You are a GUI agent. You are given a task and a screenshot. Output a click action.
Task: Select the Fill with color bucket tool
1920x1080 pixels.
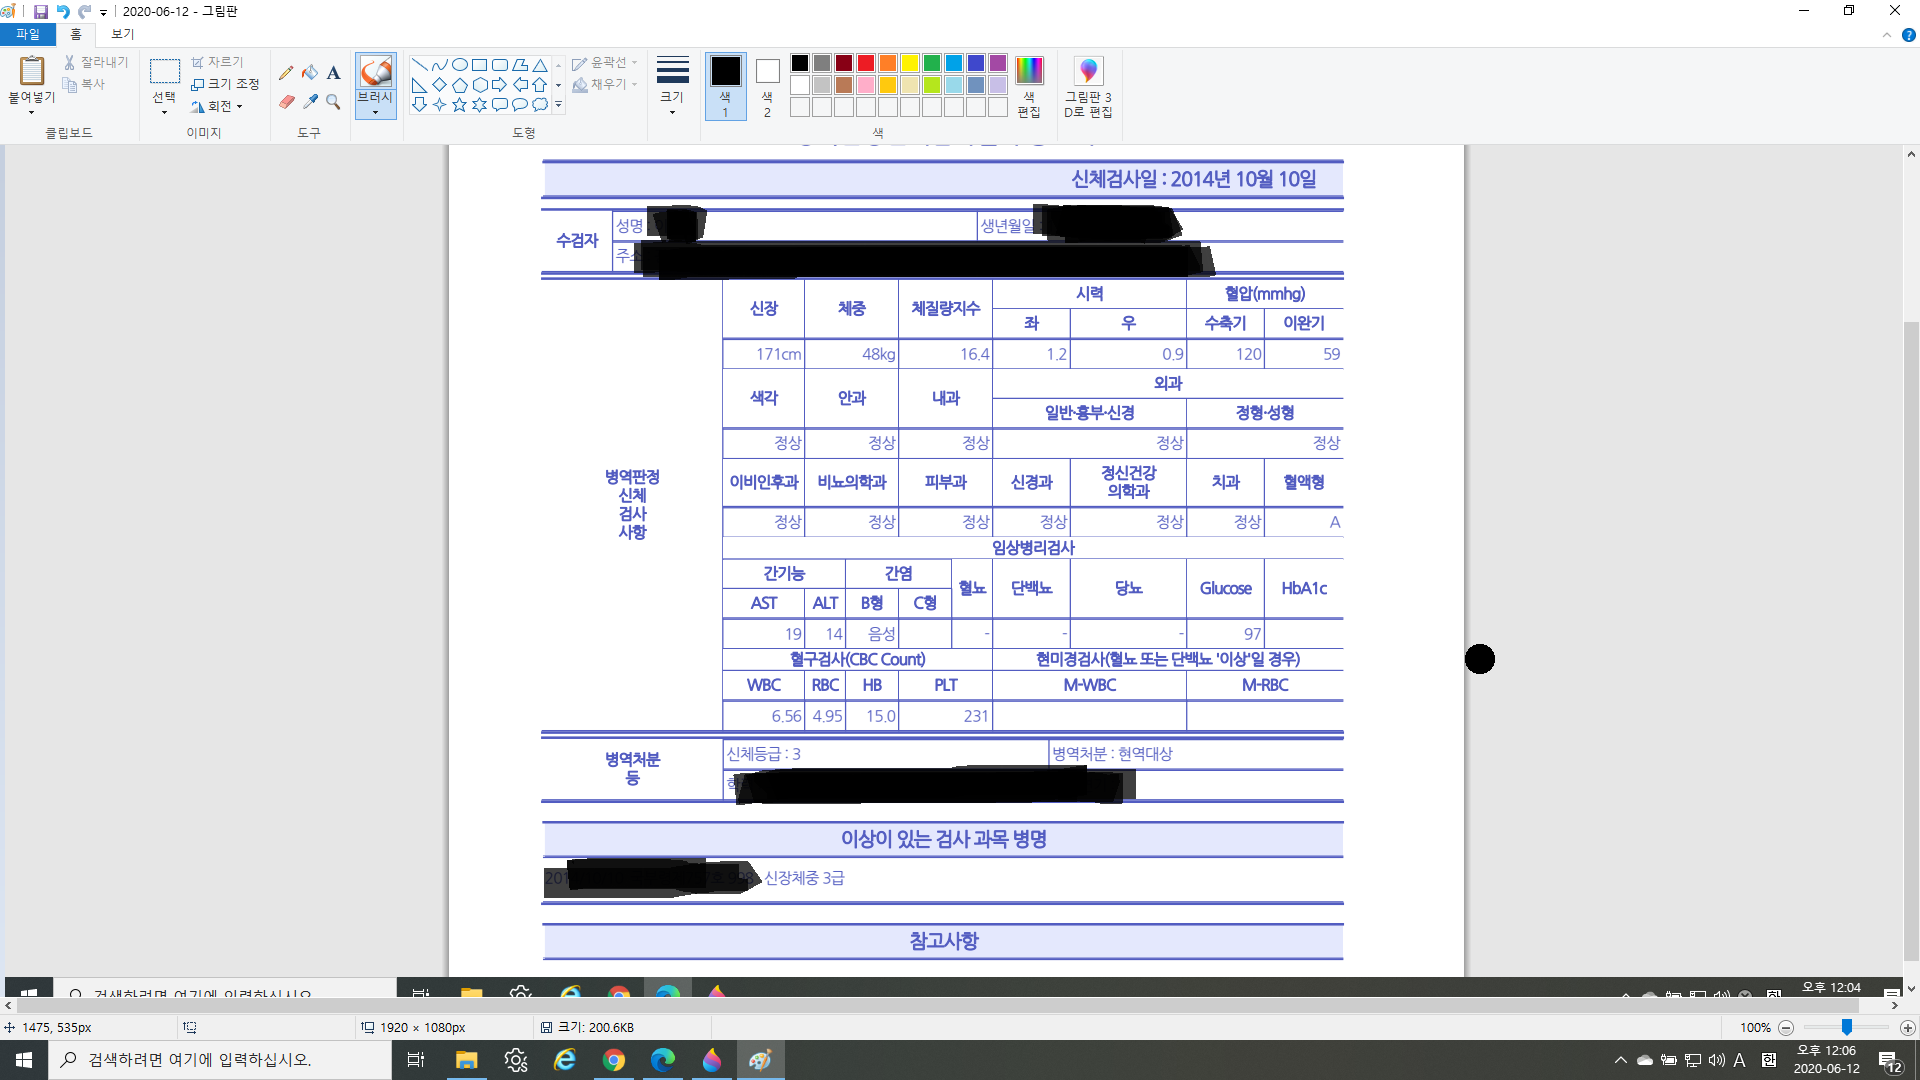pyautogui.click(x=310, y=73)
